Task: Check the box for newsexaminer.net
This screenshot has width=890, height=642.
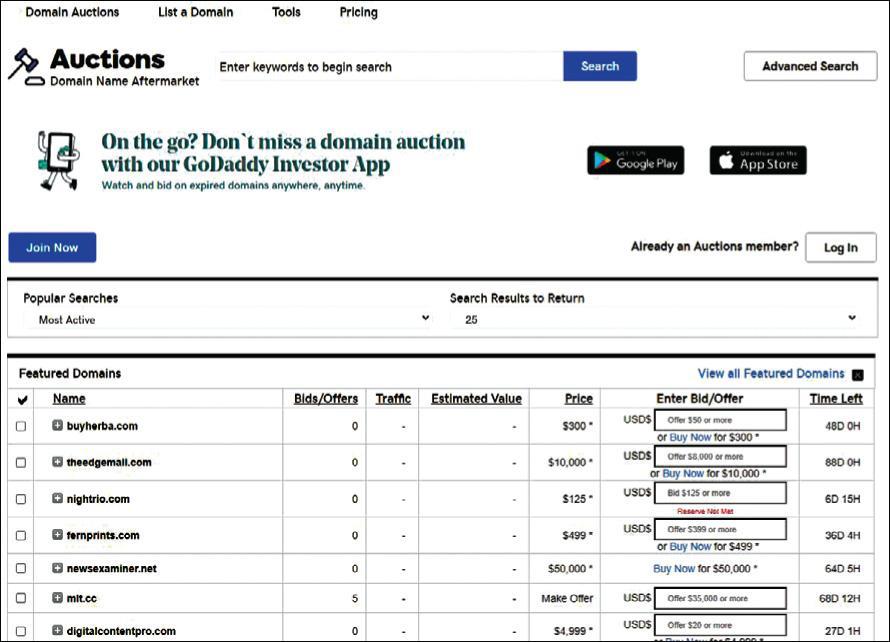Action: [22, 568]
